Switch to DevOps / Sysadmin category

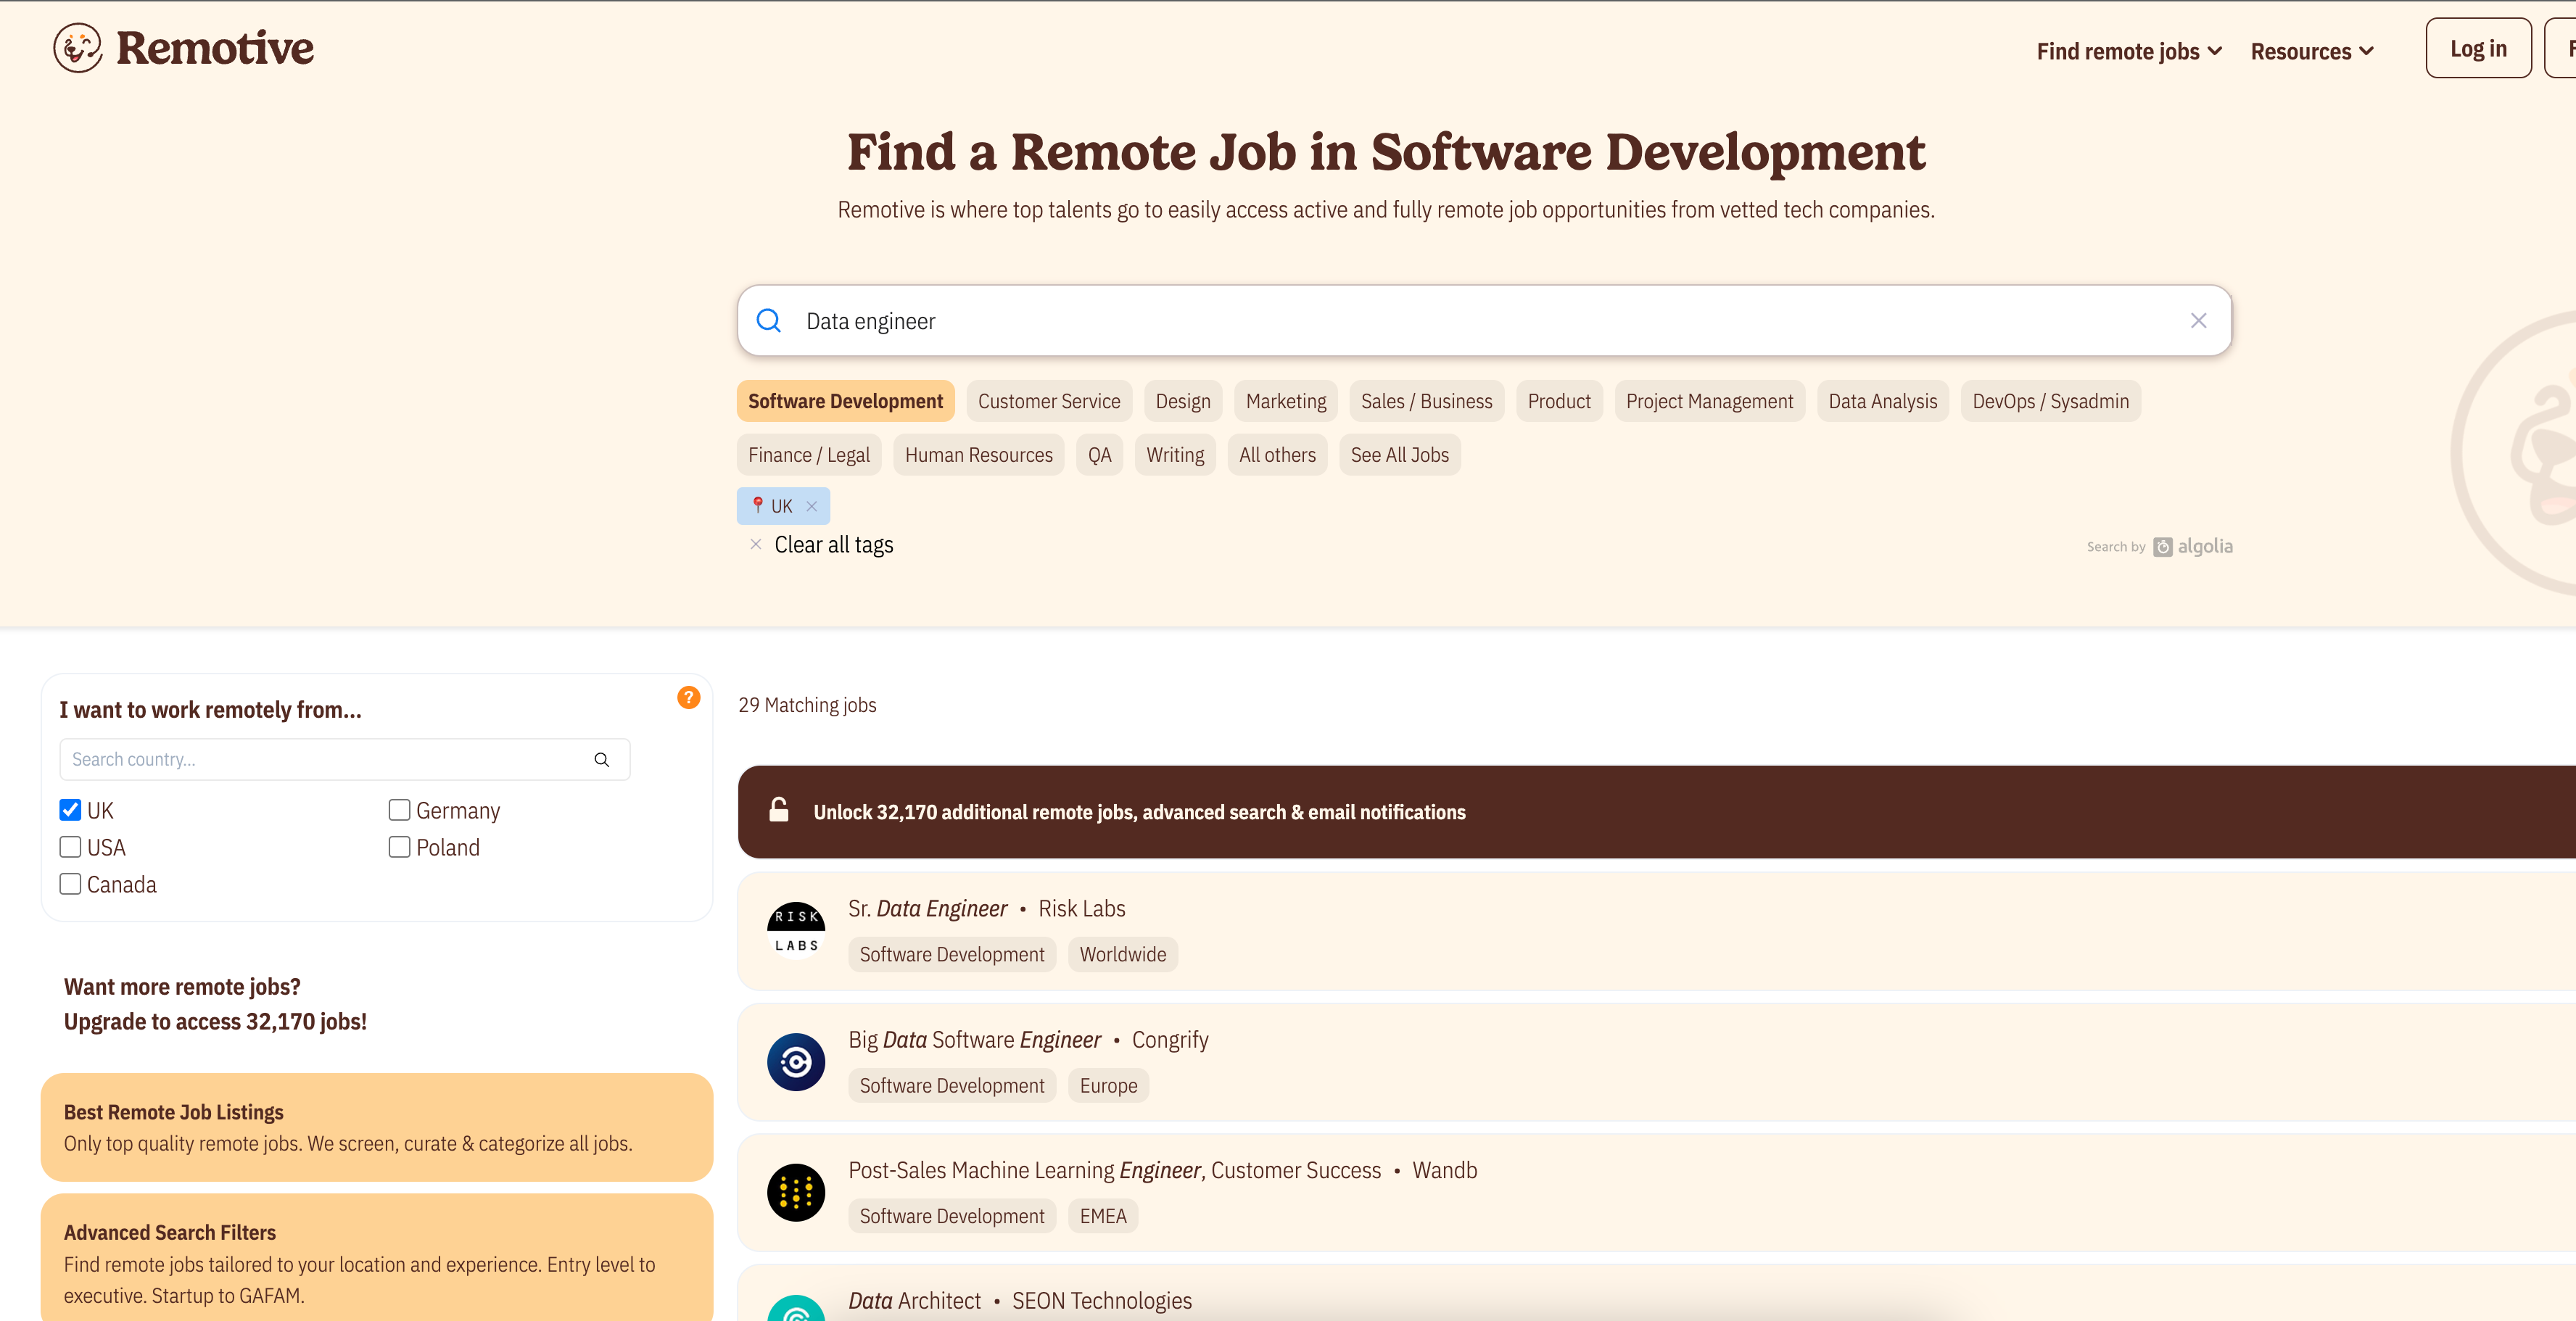(x=2050, y=401)
